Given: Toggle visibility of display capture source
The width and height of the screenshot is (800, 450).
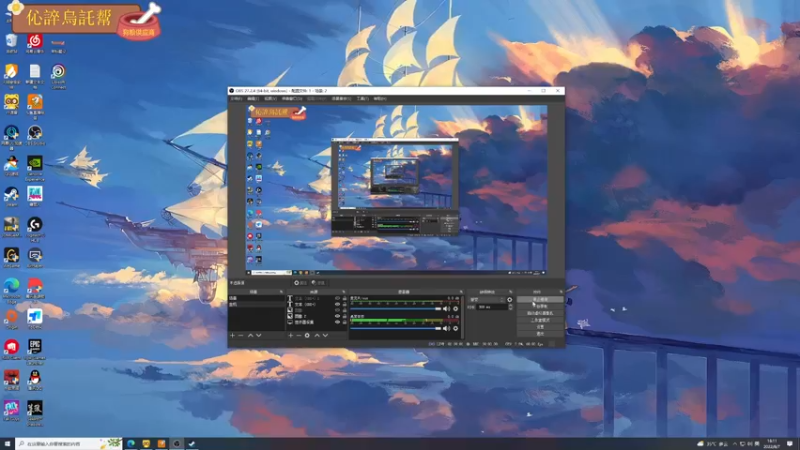Looking at the screenshot, I should tap(338, 322).
